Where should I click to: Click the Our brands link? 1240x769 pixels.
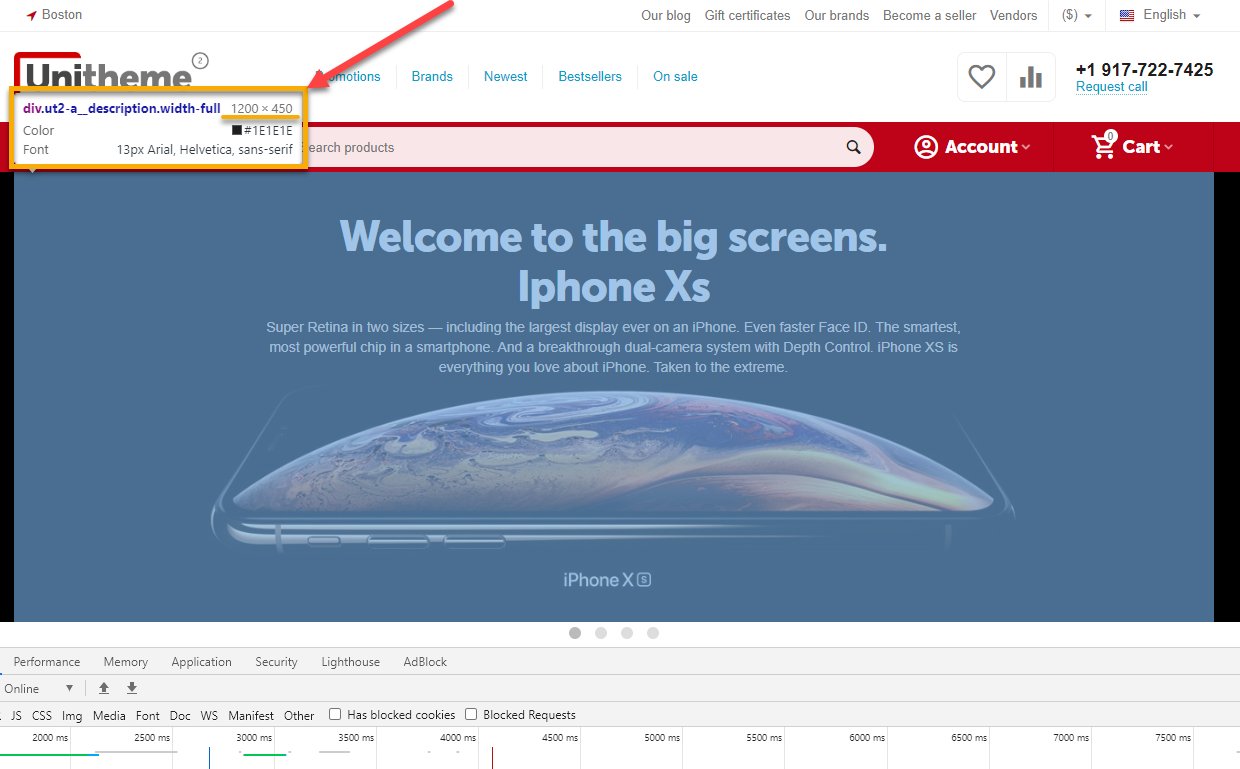837,15
